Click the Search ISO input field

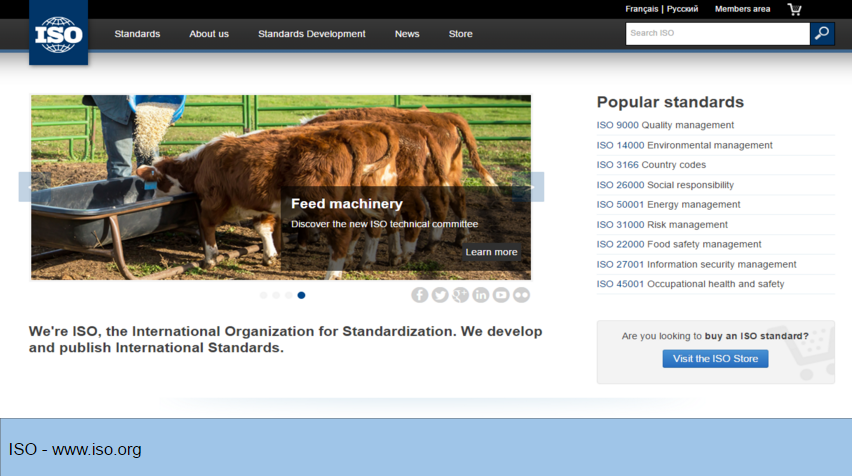(x=718, y=34)
